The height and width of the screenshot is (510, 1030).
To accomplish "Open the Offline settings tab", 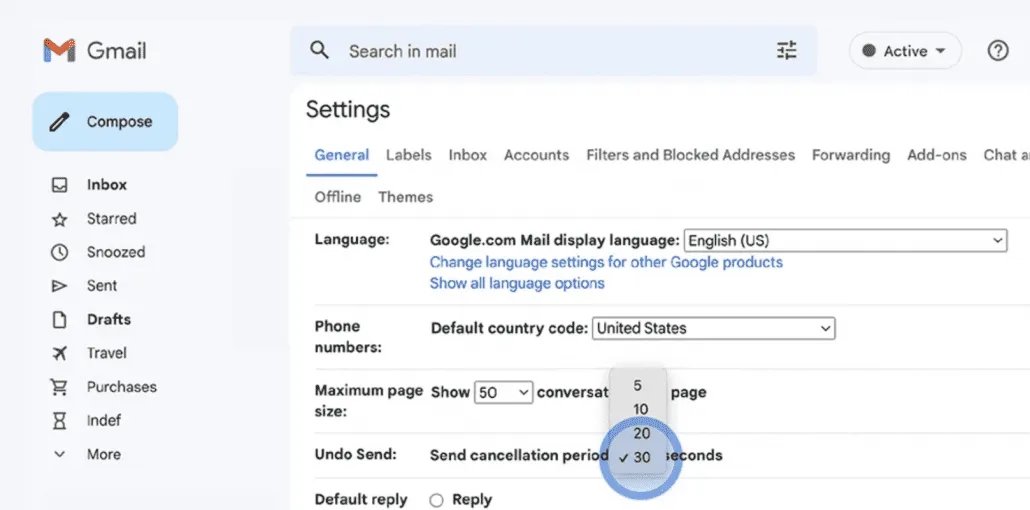I will [x=338, y=197].
